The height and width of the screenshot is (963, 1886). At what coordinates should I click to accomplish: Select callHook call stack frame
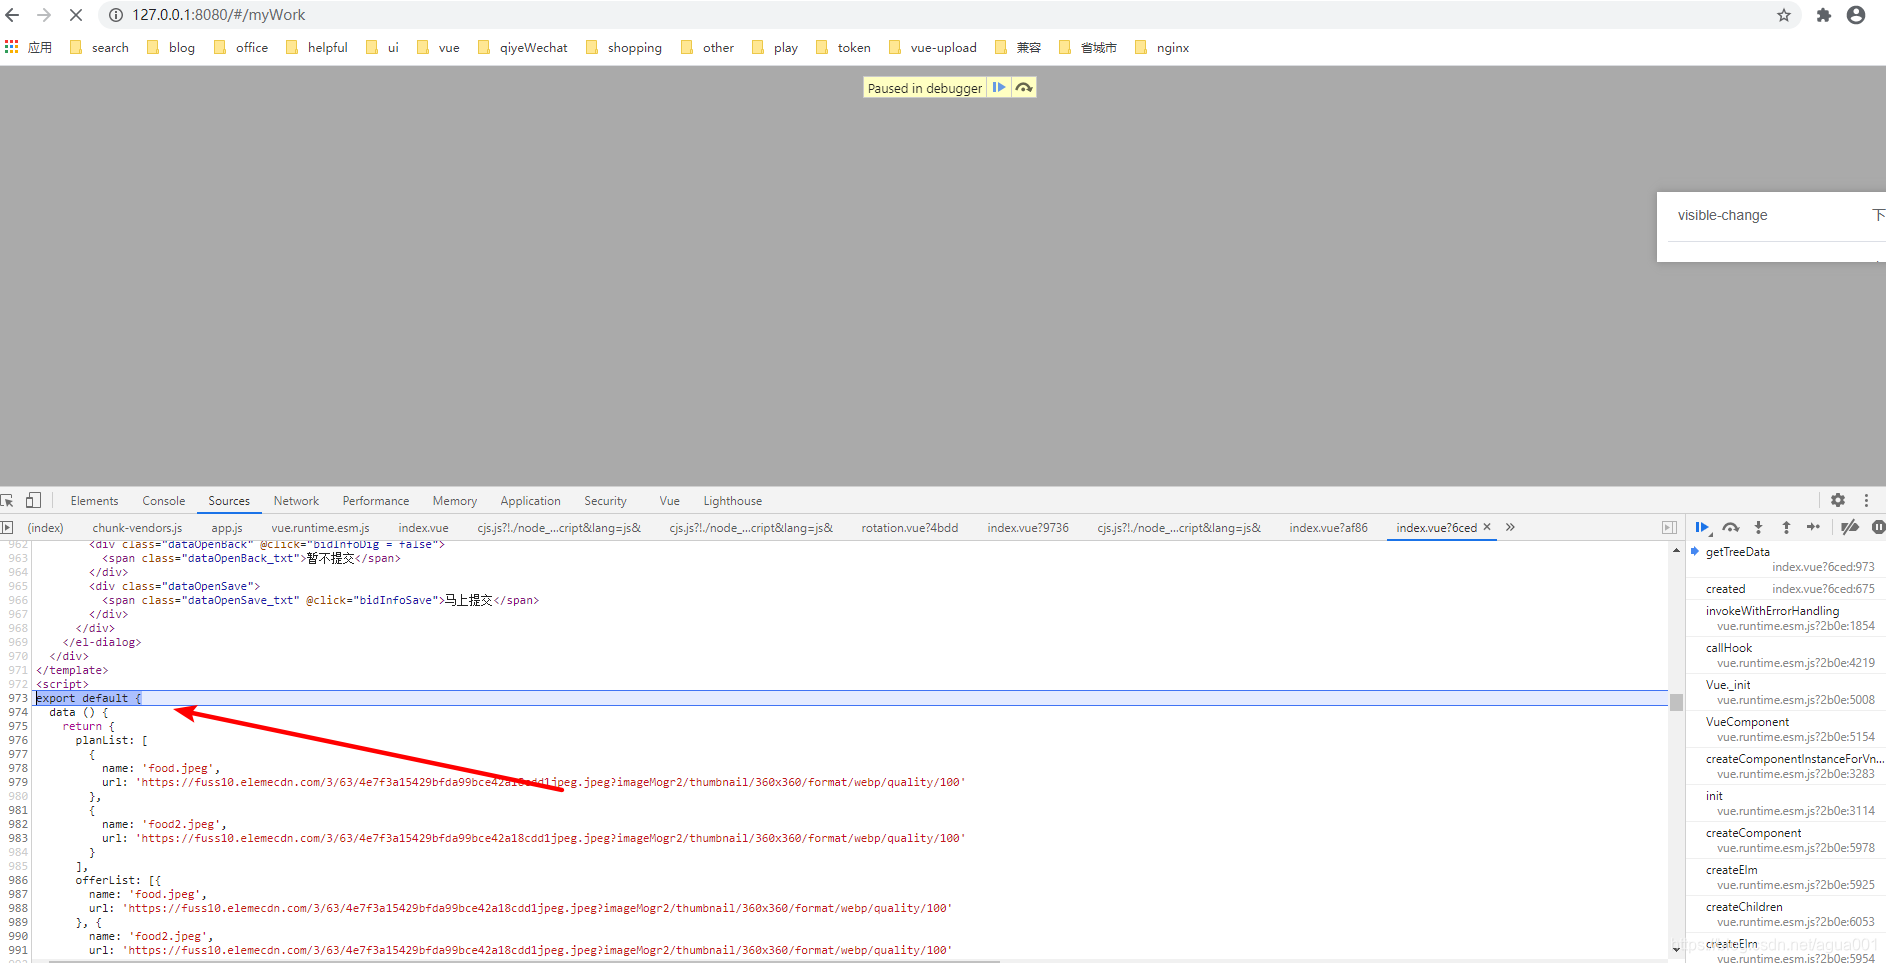[1786, 655]
